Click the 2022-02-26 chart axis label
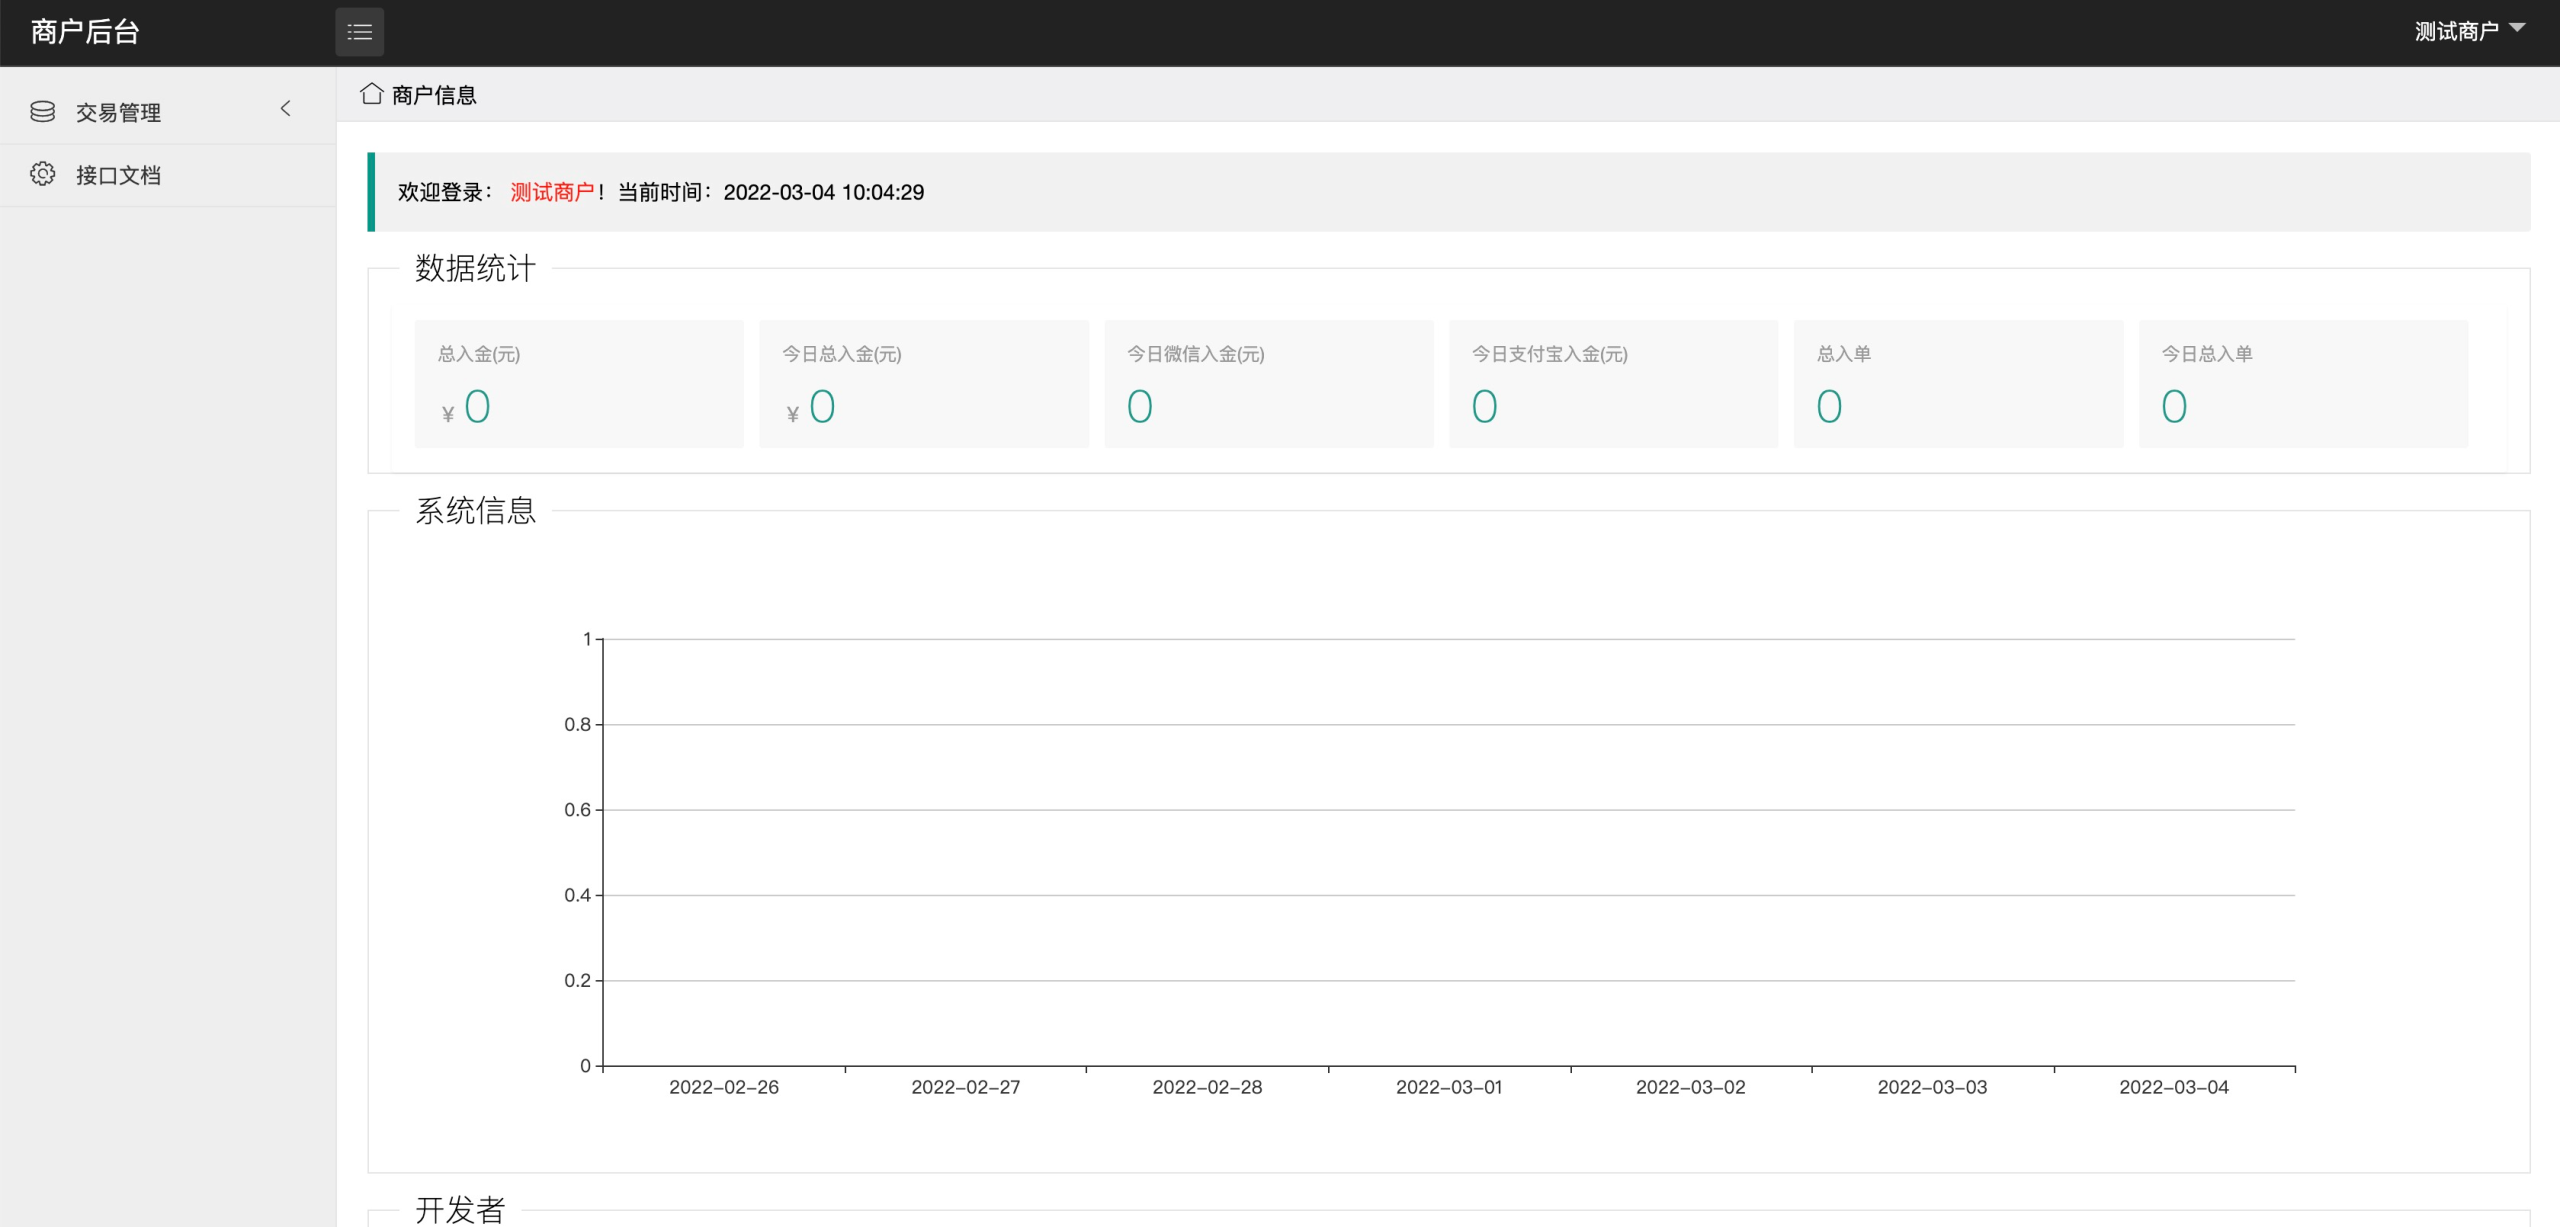The image size is (2560, 1227). click(724, 1087)
